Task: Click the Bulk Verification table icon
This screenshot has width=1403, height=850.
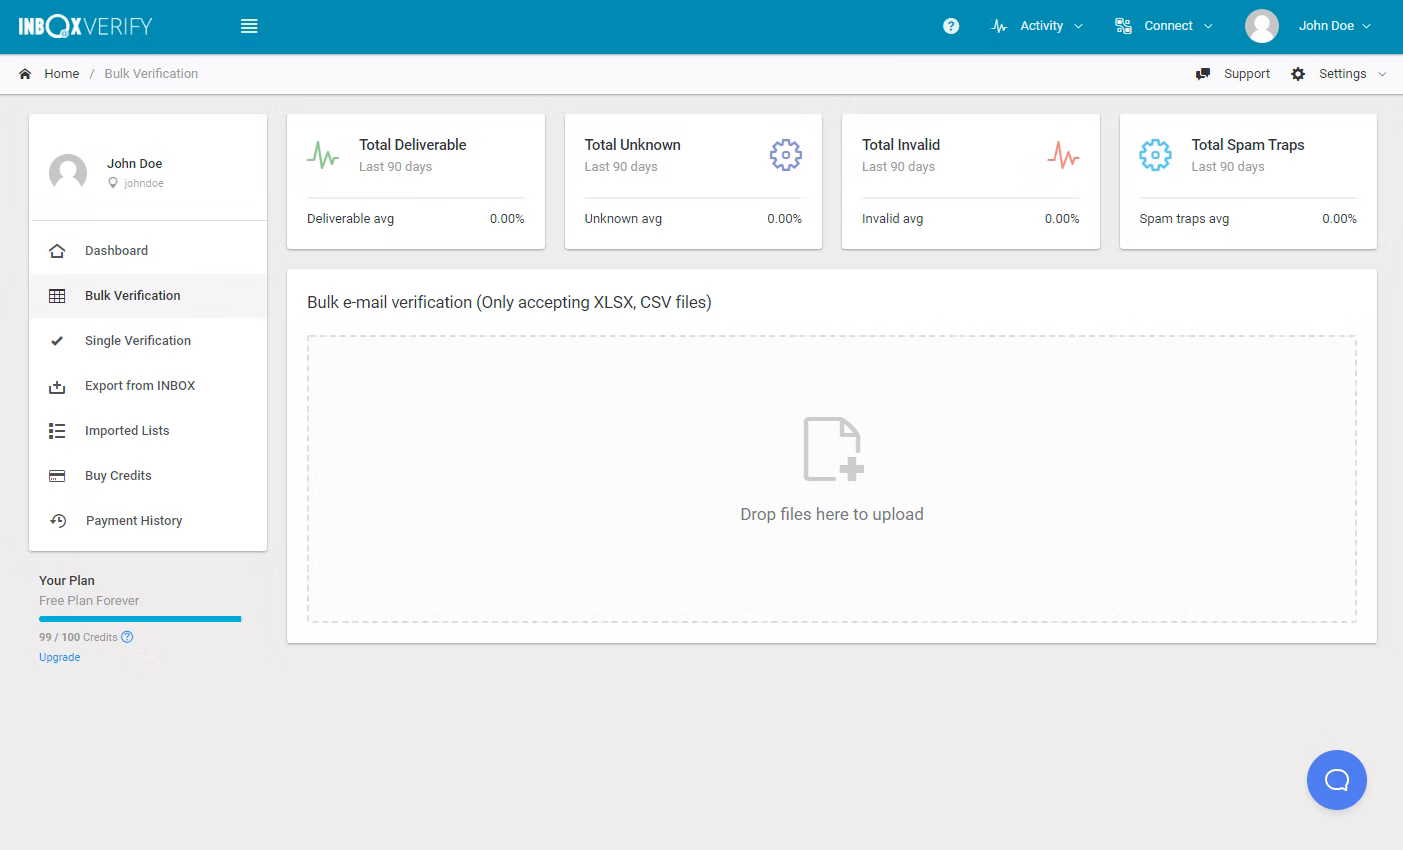Action: tap(57, 296)
